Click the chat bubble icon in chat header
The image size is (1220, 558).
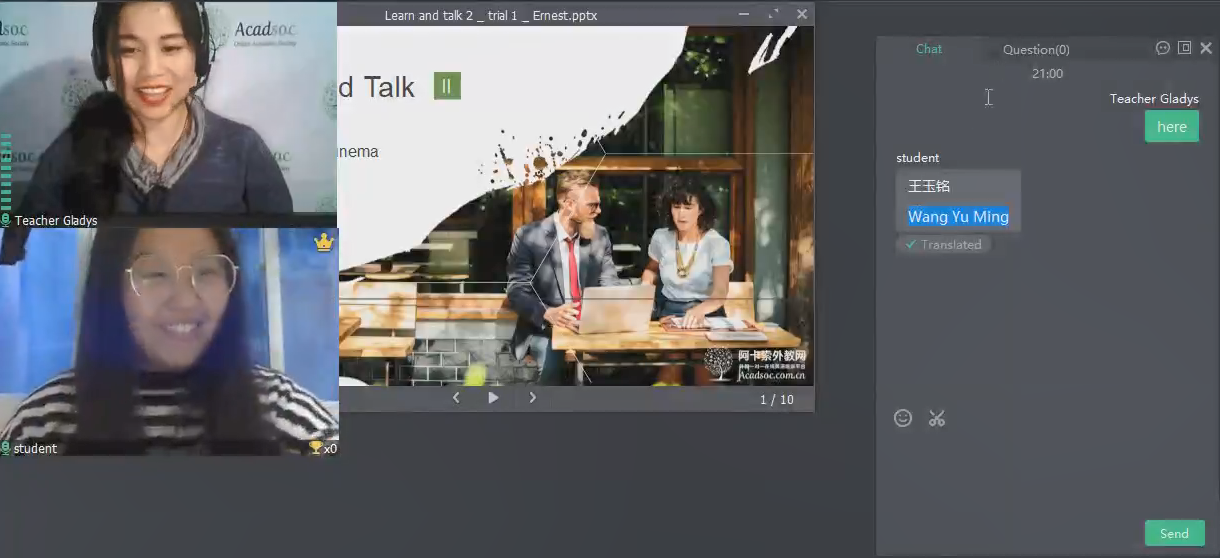1162,48
